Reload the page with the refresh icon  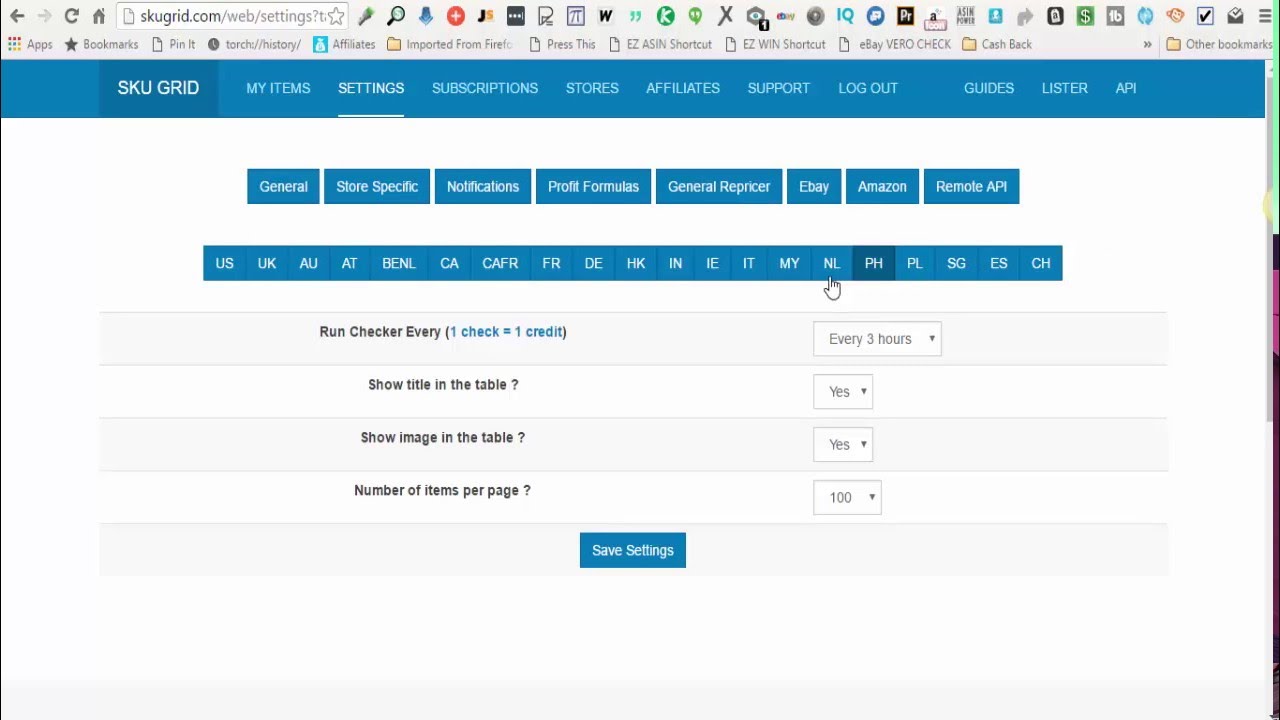[x=71, y=16]
